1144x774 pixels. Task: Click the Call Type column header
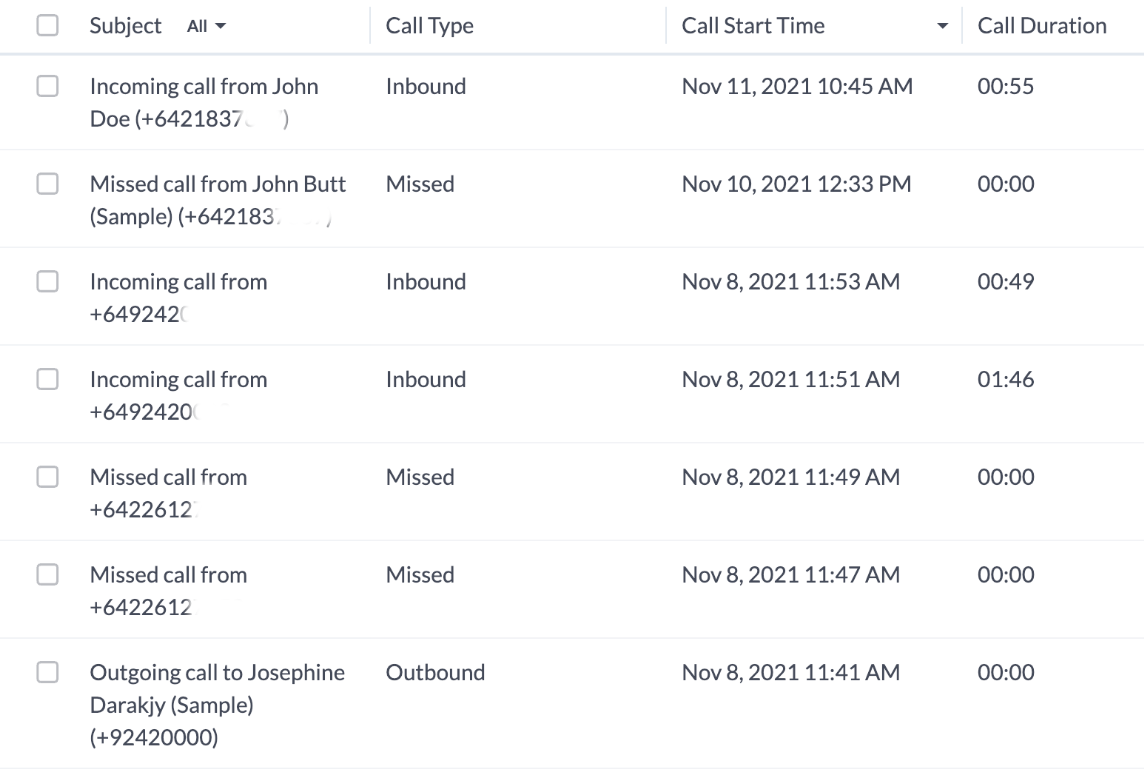pos(429,27)
